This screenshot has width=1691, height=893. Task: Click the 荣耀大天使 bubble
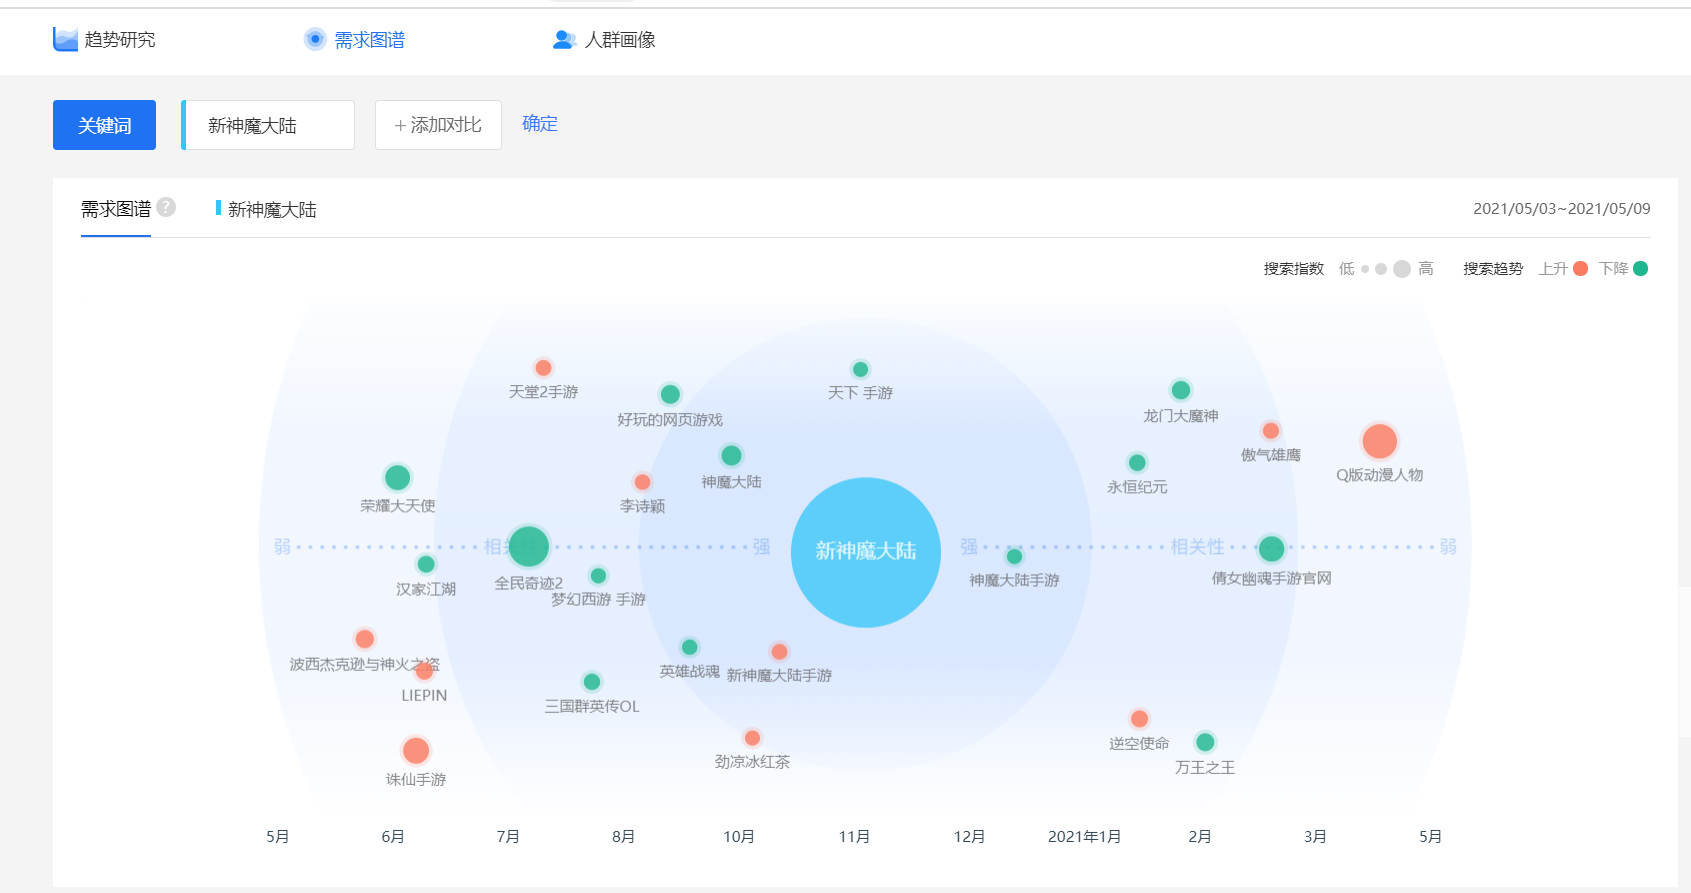pos(398,477)
